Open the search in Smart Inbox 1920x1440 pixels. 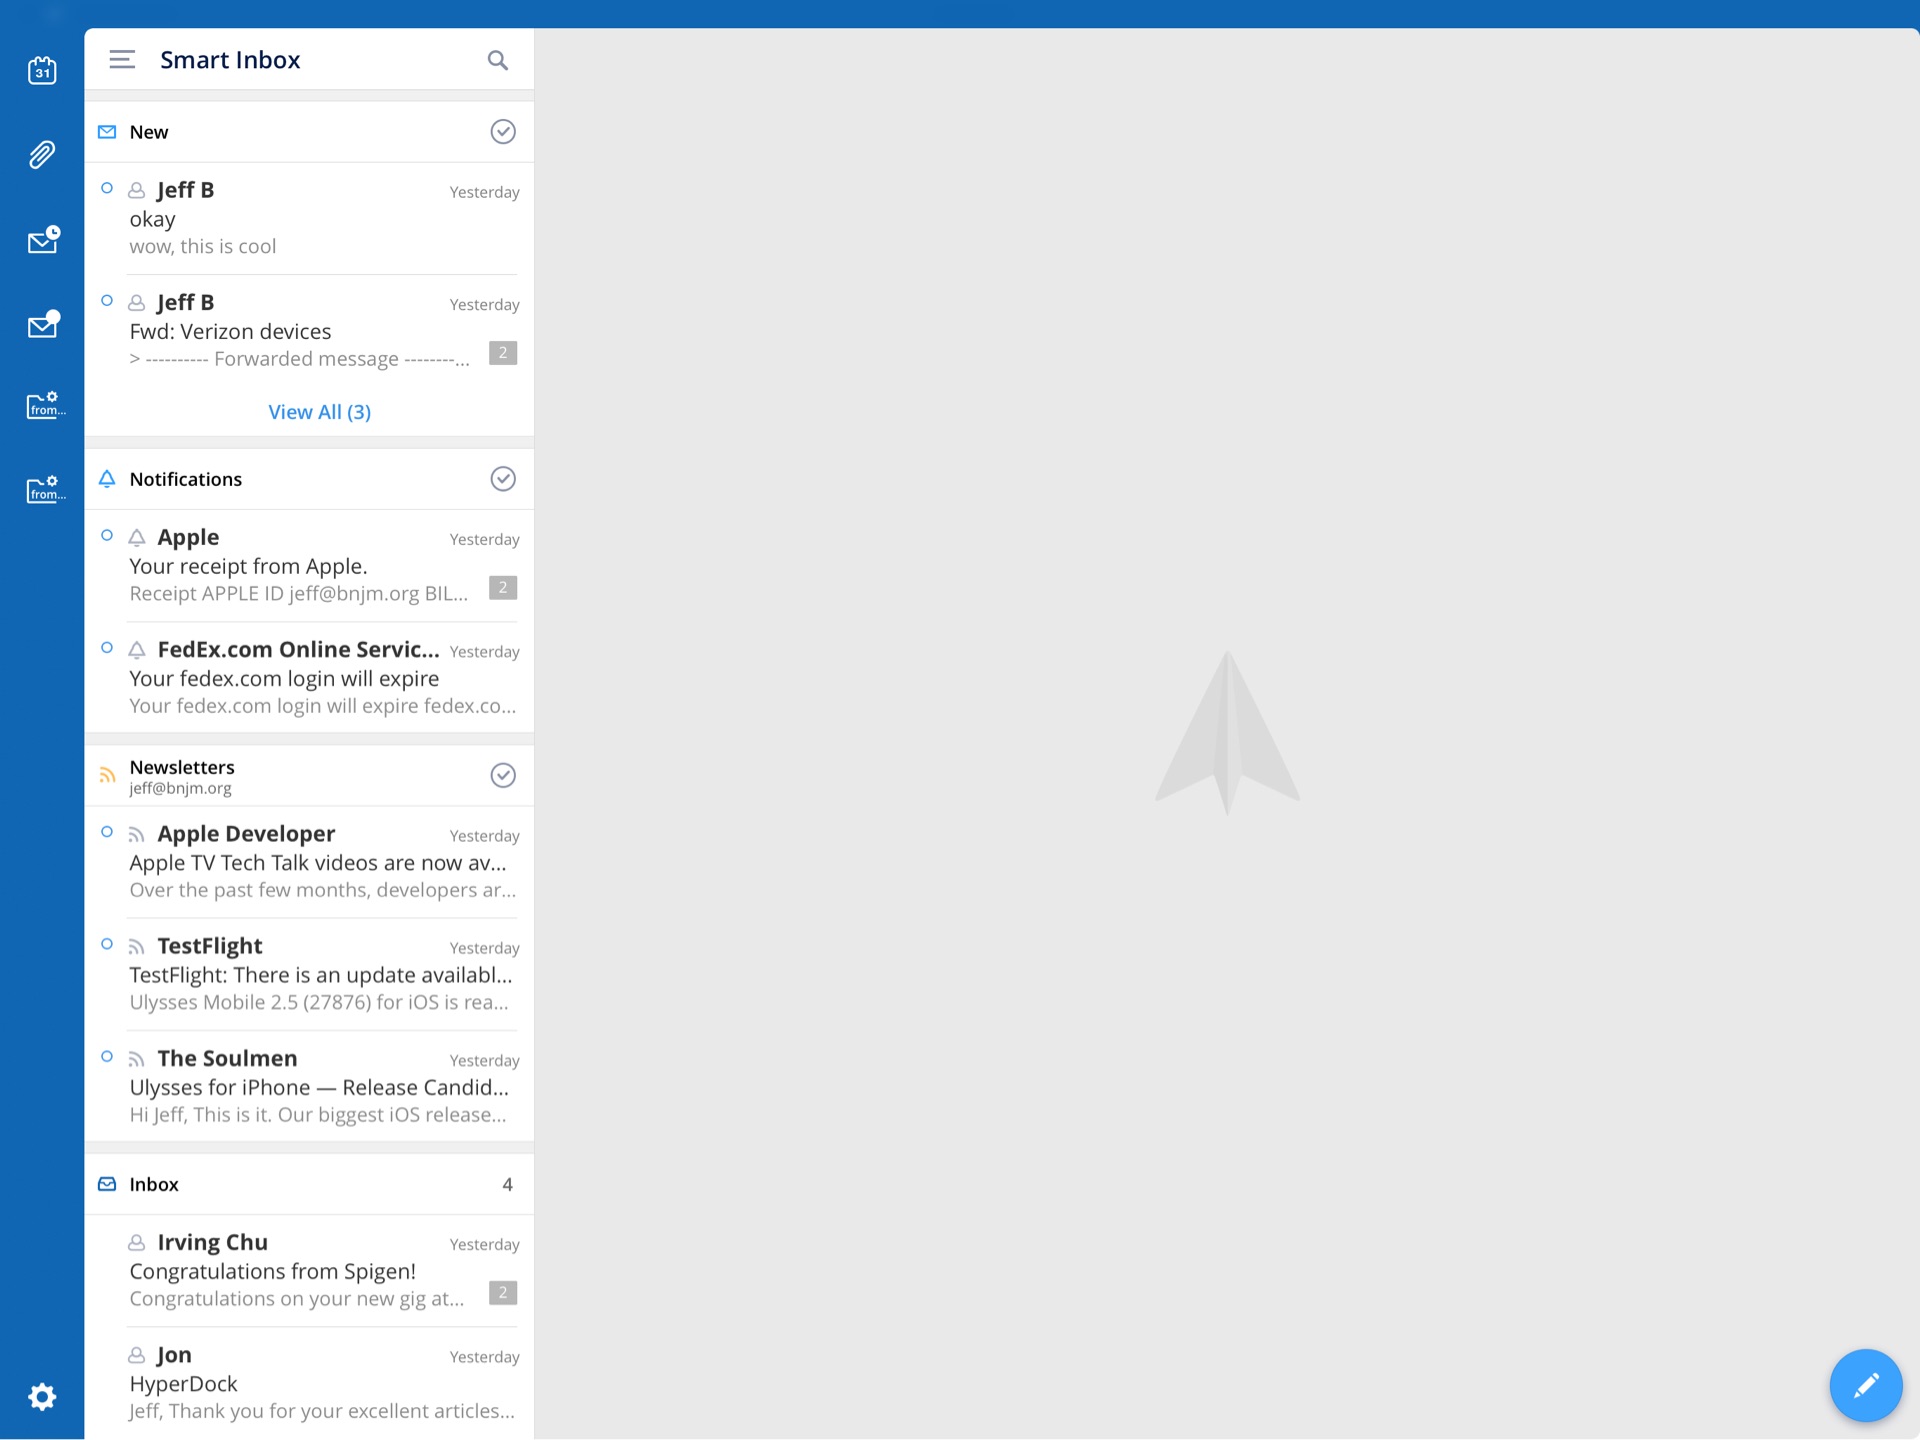coord(497,60)
